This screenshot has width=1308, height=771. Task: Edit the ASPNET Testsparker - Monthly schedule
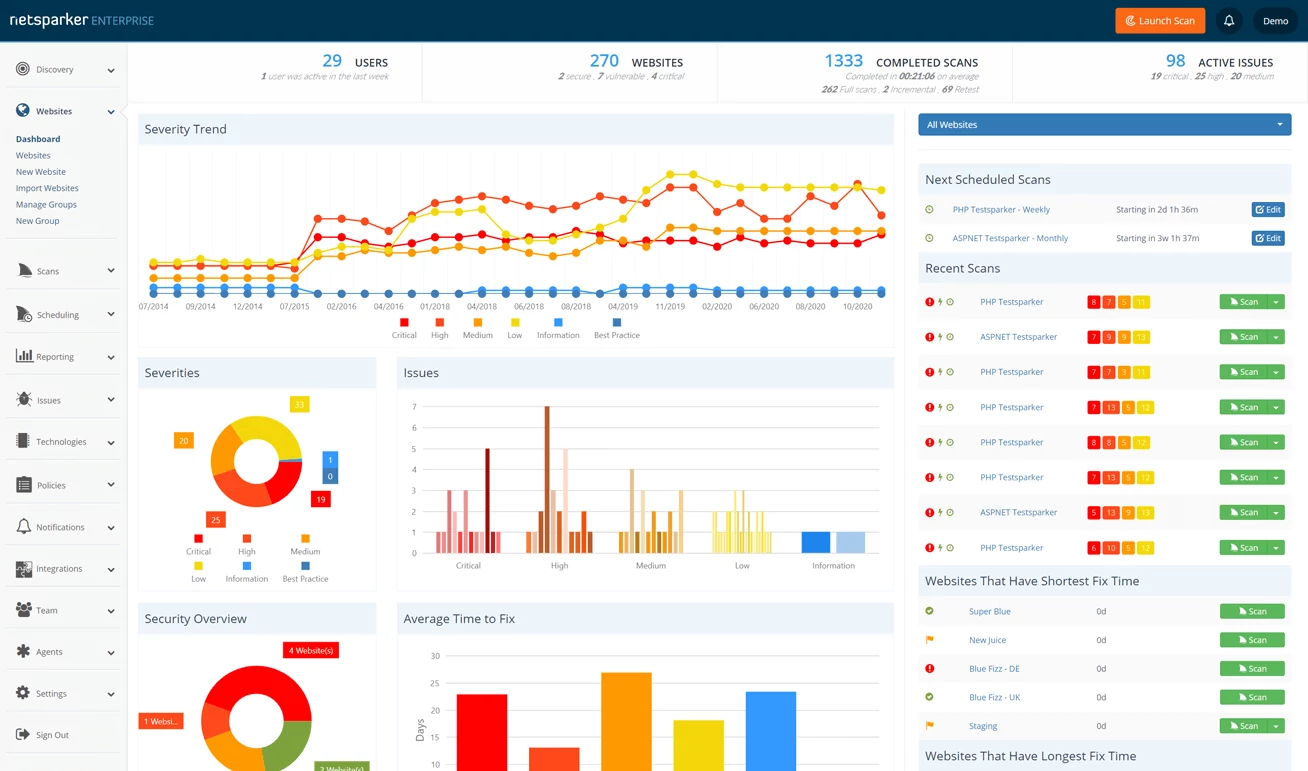1268,238
